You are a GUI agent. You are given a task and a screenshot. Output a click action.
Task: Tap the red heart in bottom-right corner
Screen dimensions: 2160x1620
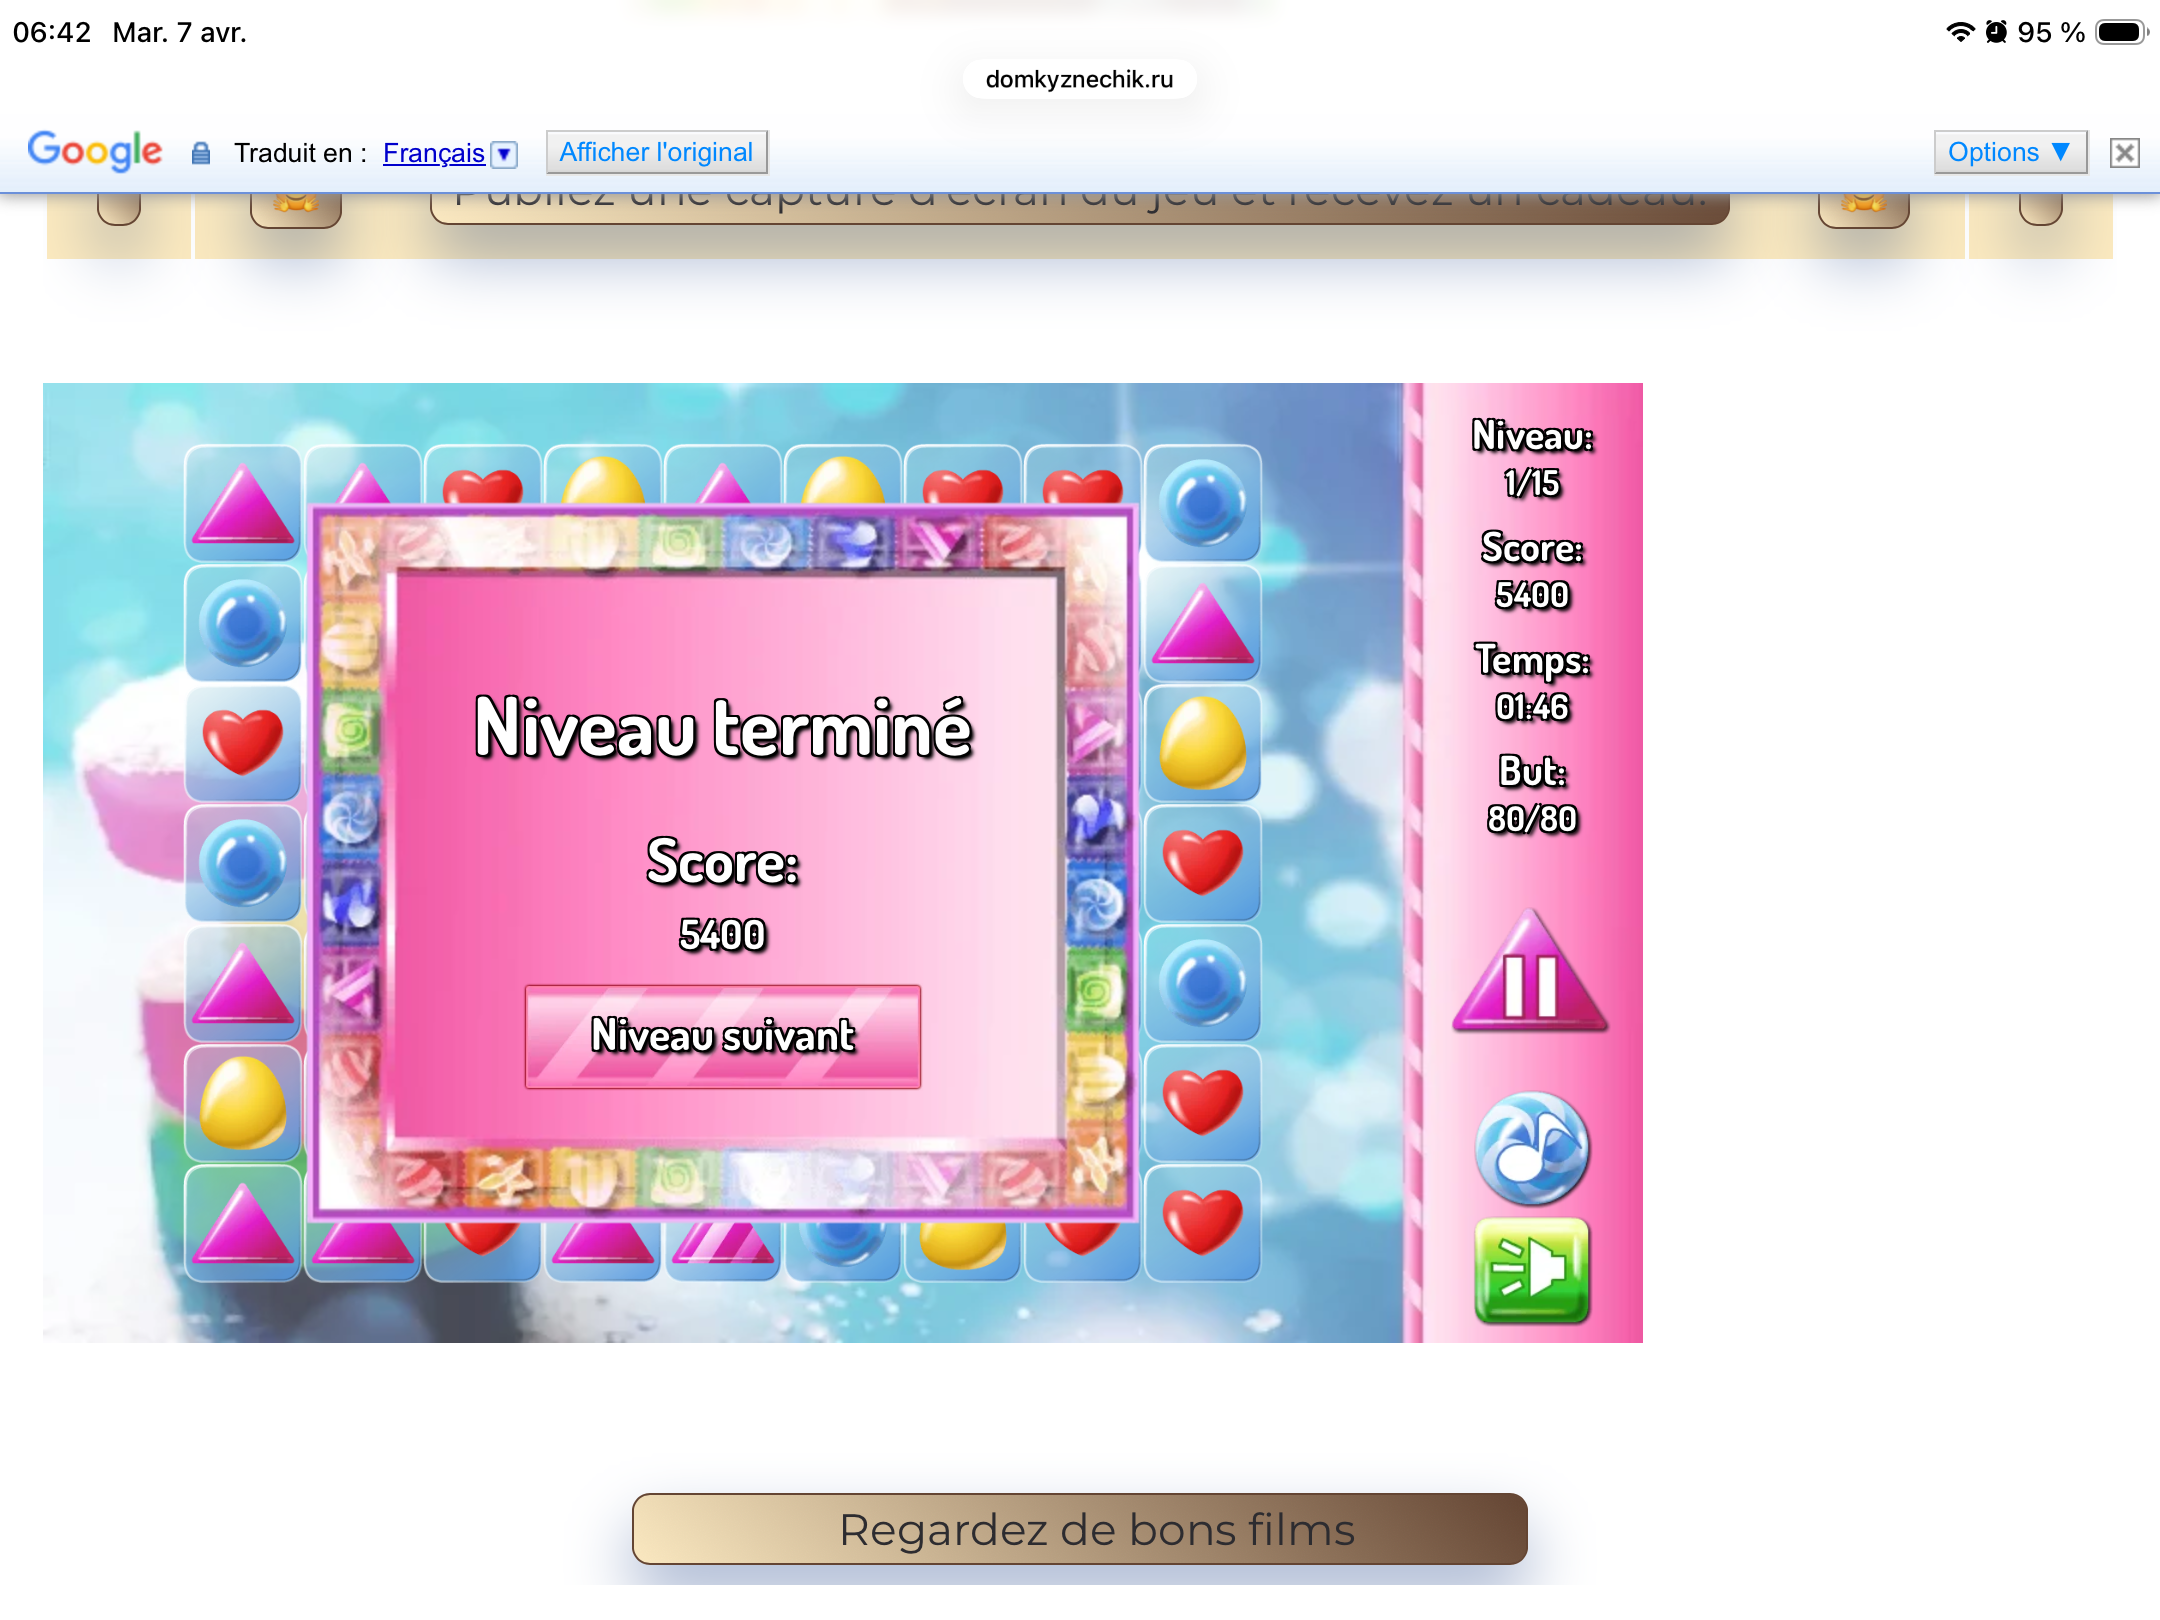(1202, 1221)
